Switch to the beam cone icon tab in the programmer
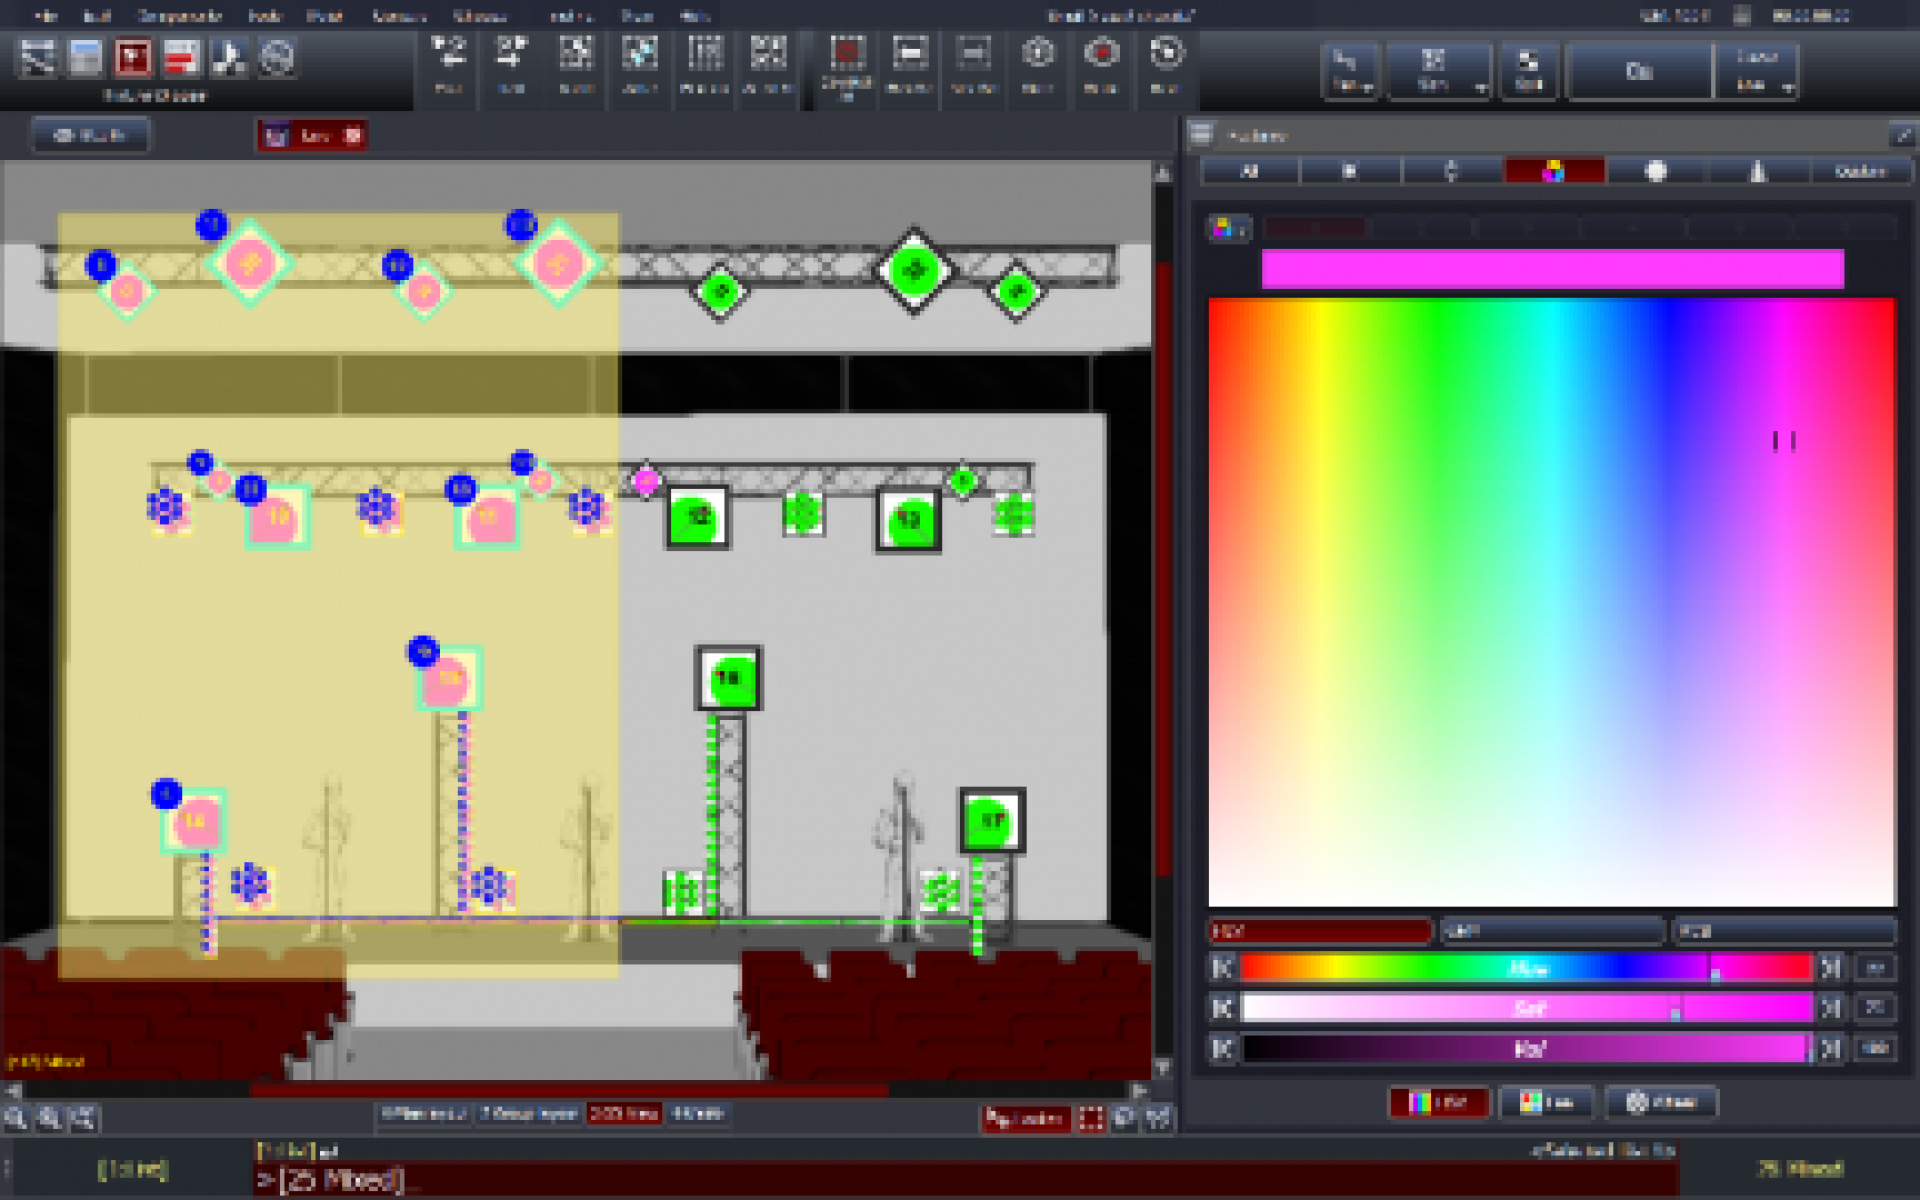This screenshot has height=1200, width=1920. (x=1758, y=172)
